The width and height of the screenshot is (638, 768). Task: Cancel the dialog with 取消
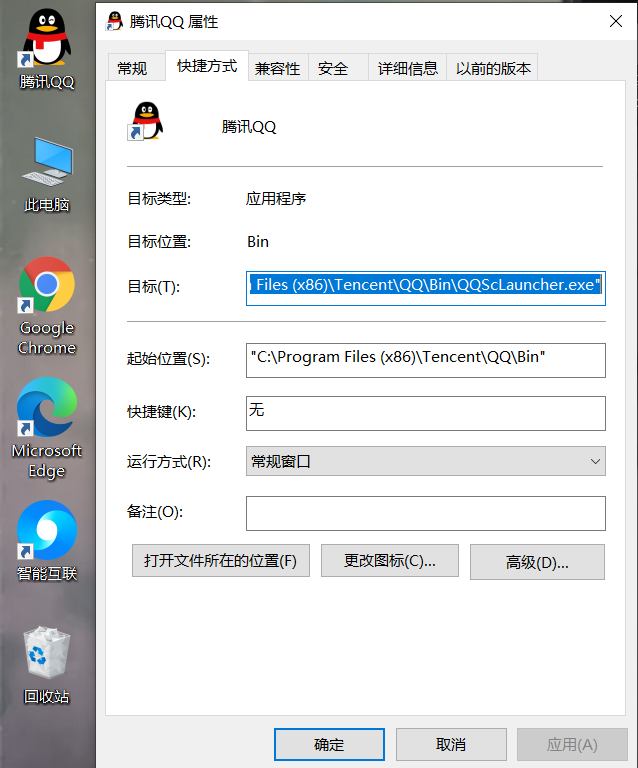(x=451, y=744)
